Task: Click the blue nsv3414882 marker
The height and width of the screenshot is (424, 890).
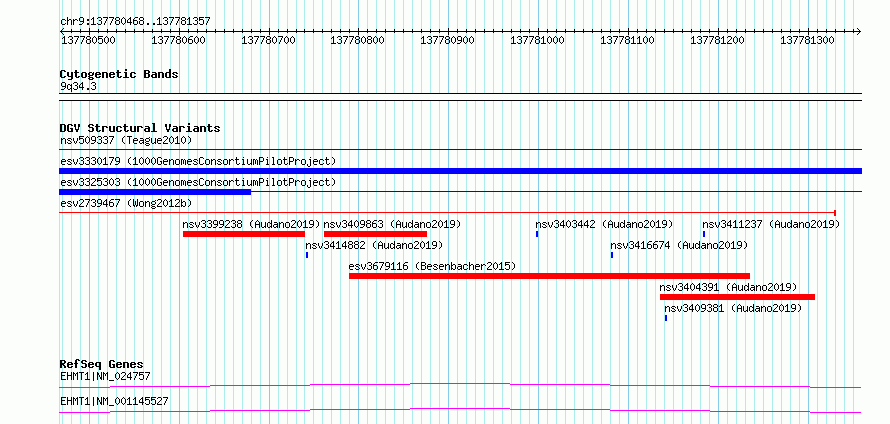Action: point(307,255)
